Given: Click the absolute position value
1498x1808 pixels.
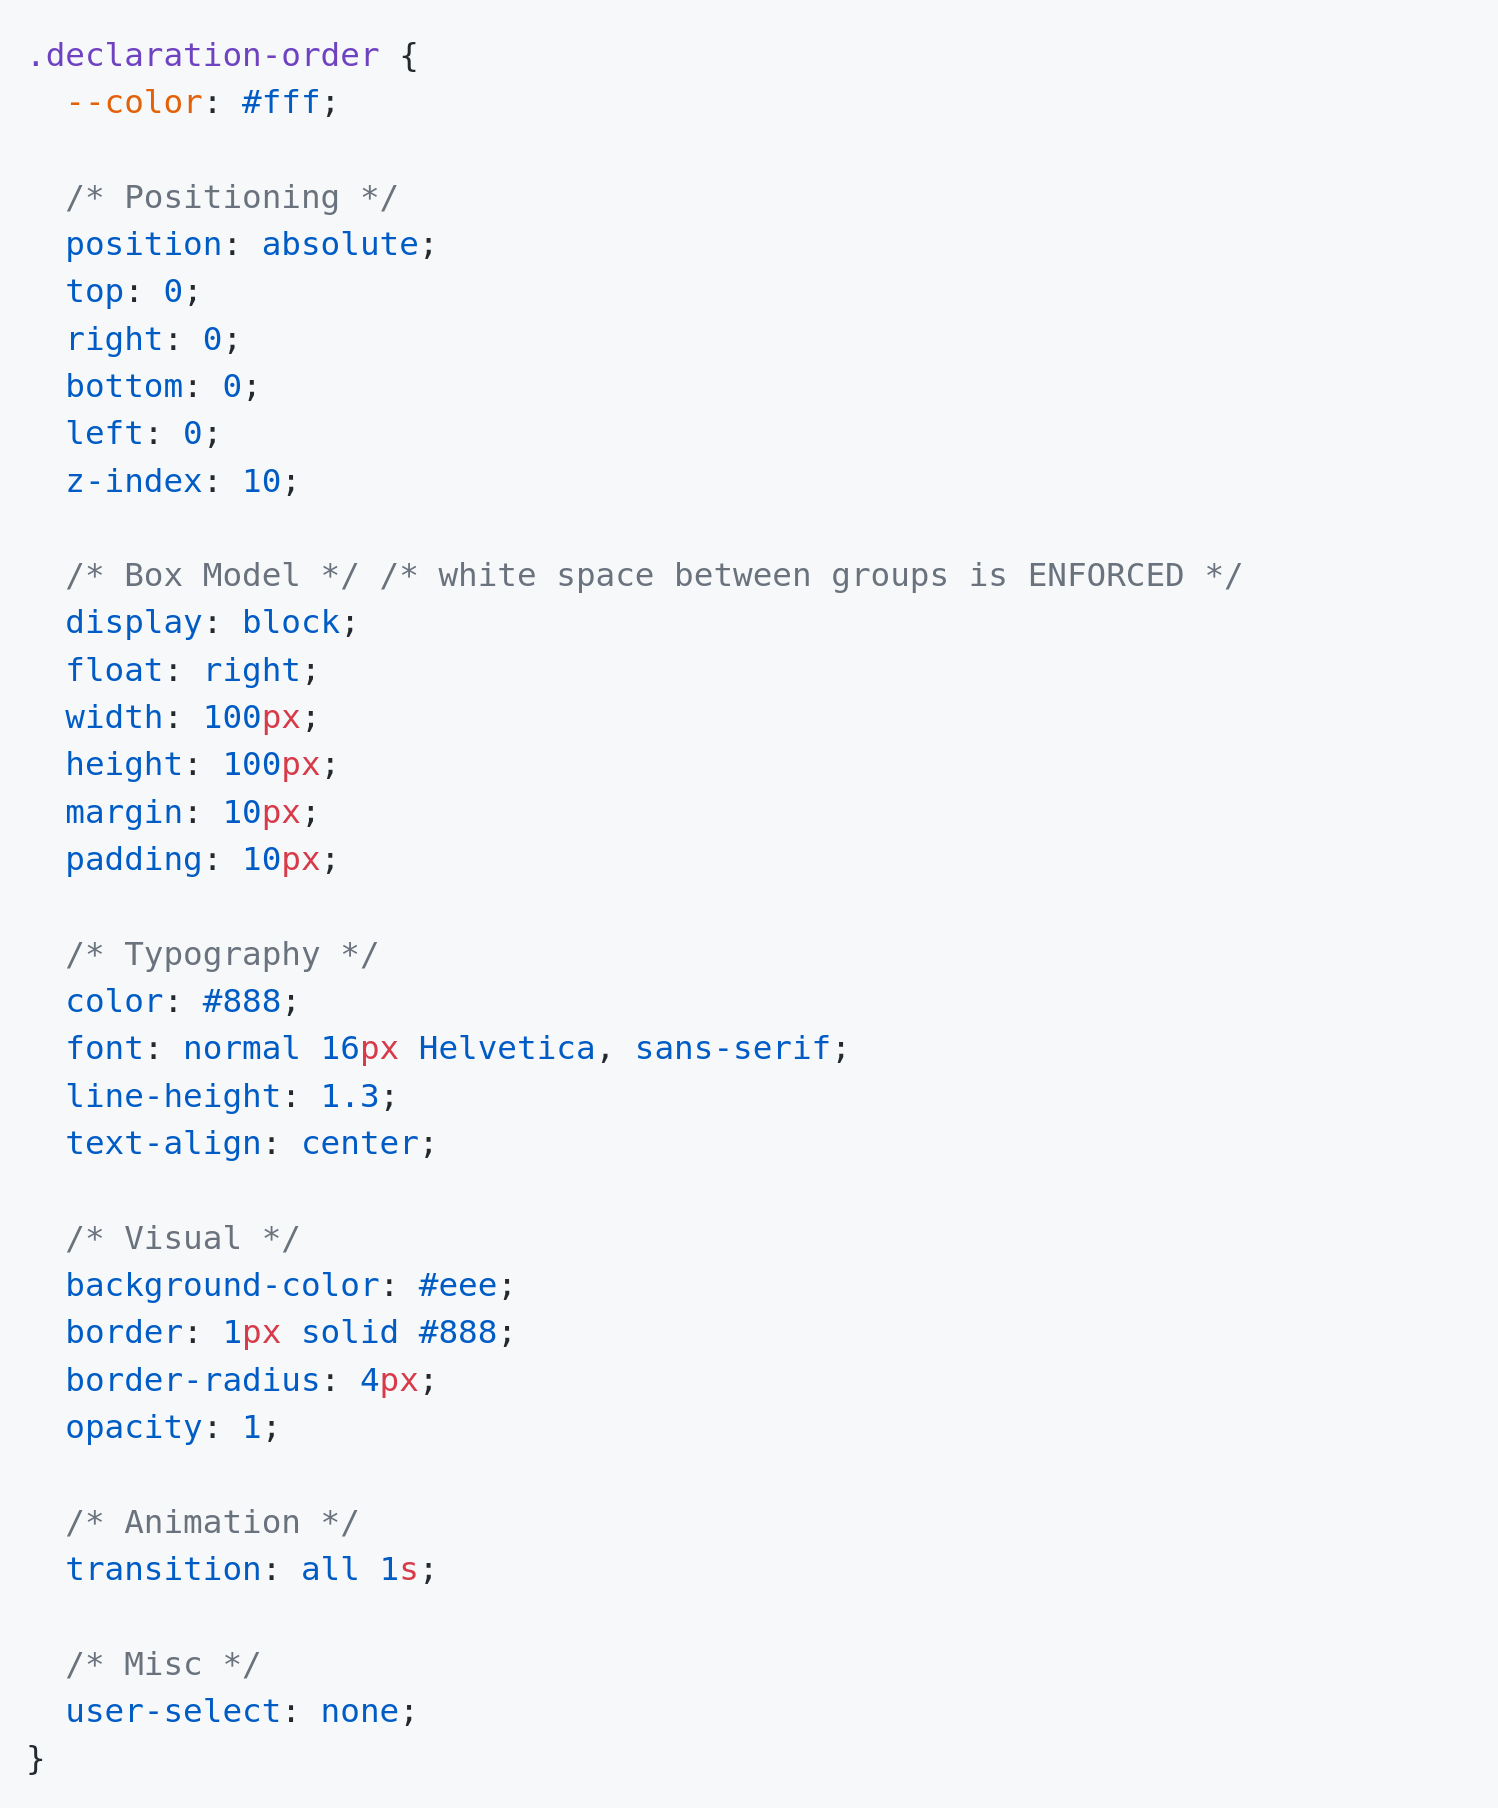Looking at the screenshot, I should click(340, 244).
